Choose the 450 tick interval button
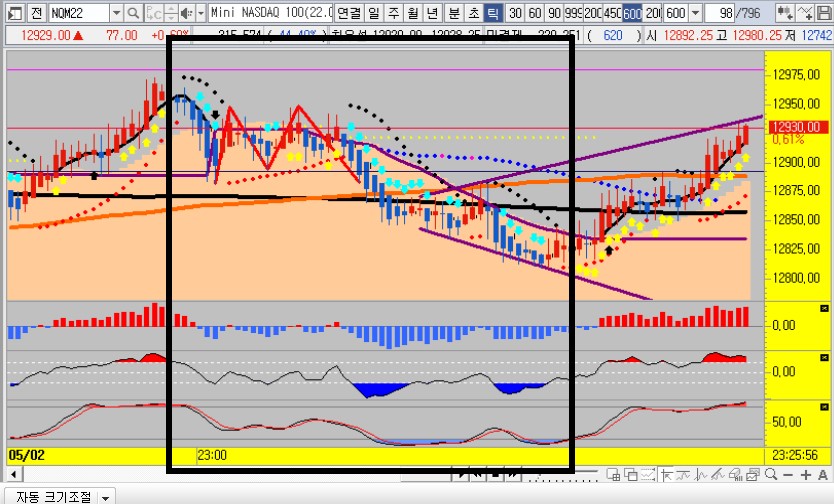Screen dimensions: 834x504 (612, 13)
